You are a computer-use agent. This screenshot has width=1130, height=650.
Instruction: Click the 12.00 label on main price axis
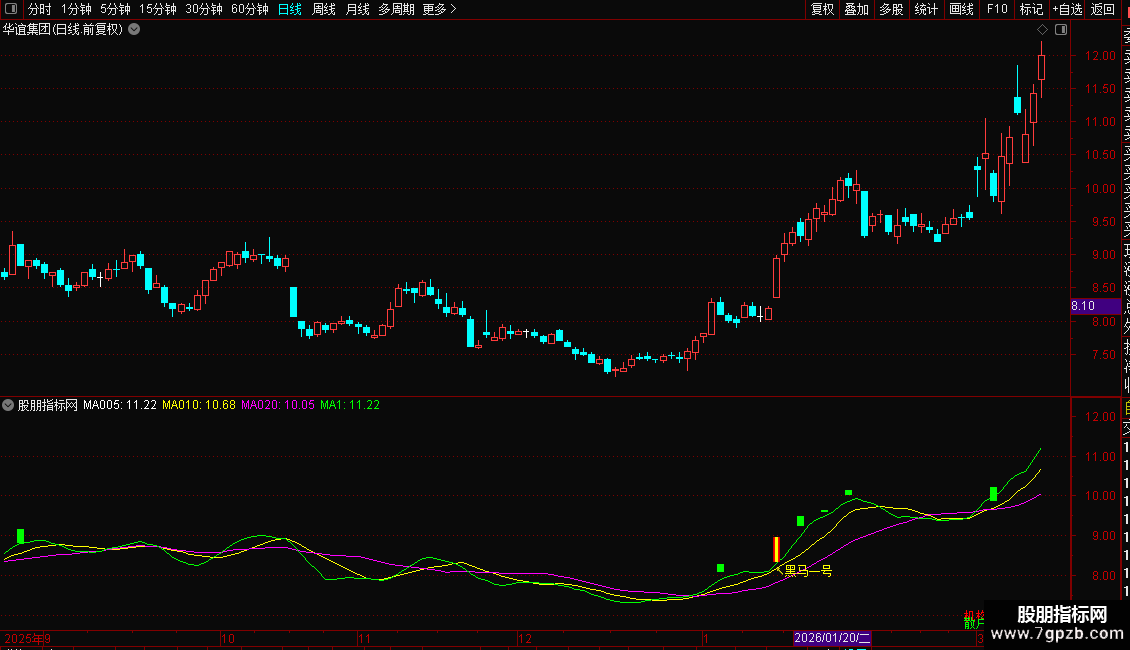(x=1100, y=55)
